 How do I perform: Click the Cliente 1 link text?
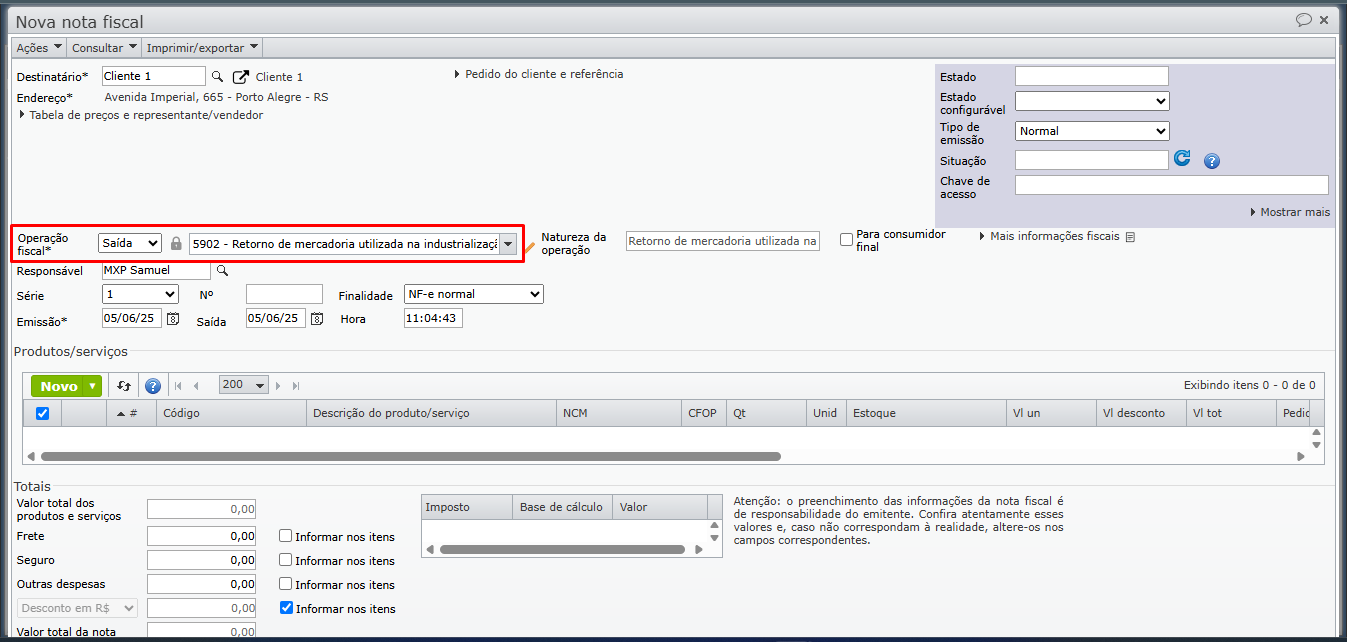click(x=279, y=77)
